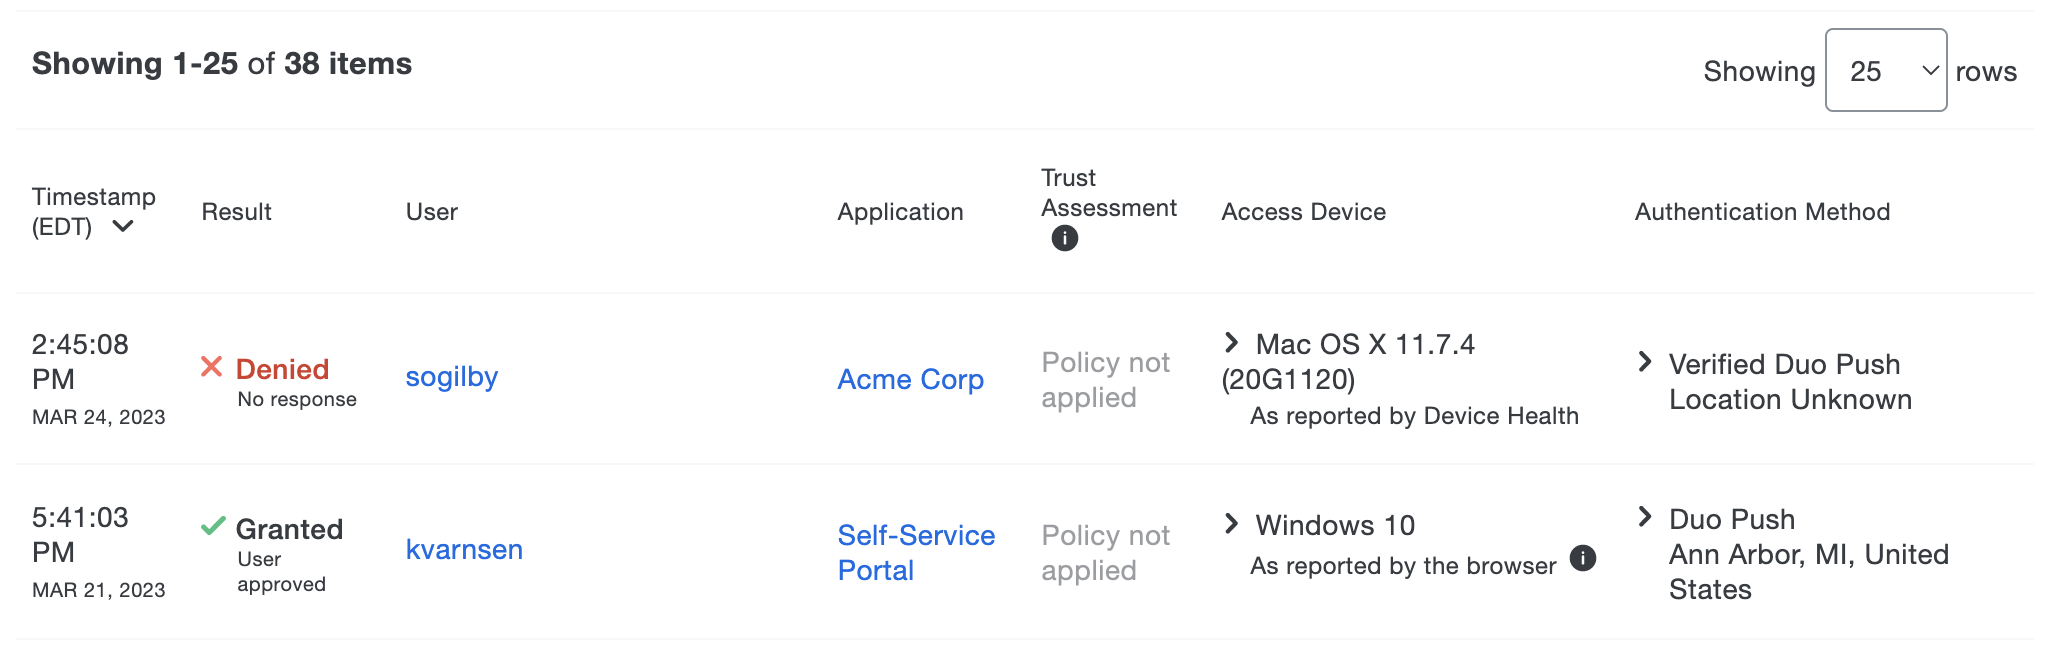
Task: Expand Windows 10 access device details
Action: point(1232,522)
